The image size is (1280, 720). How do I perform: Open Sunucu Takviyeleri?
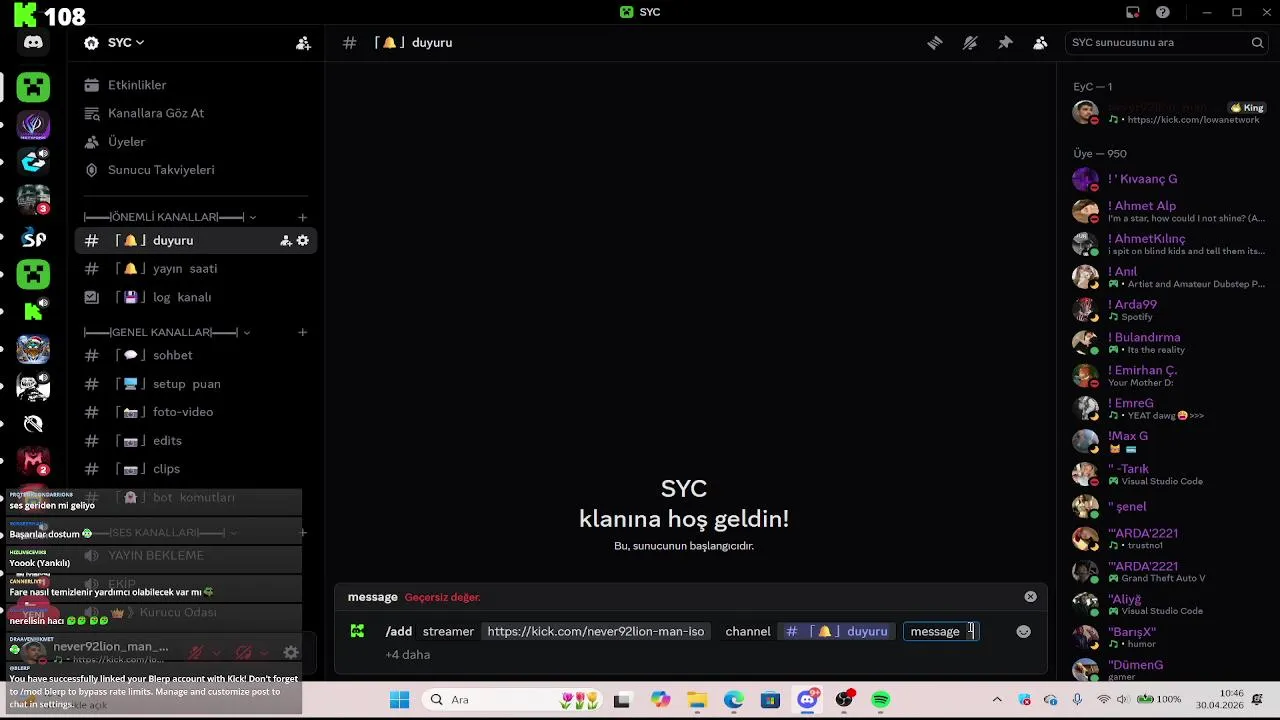click(x=195, y=170)
